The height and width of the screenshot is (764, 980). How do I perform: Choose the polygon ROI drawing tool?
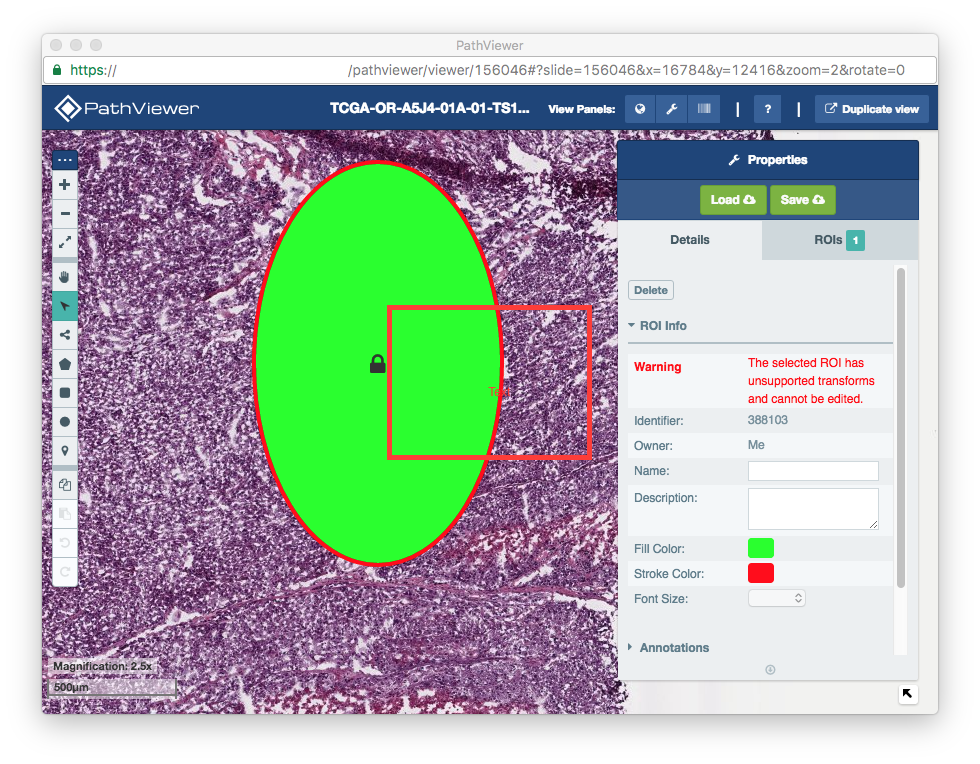click(x=64, y=364)
